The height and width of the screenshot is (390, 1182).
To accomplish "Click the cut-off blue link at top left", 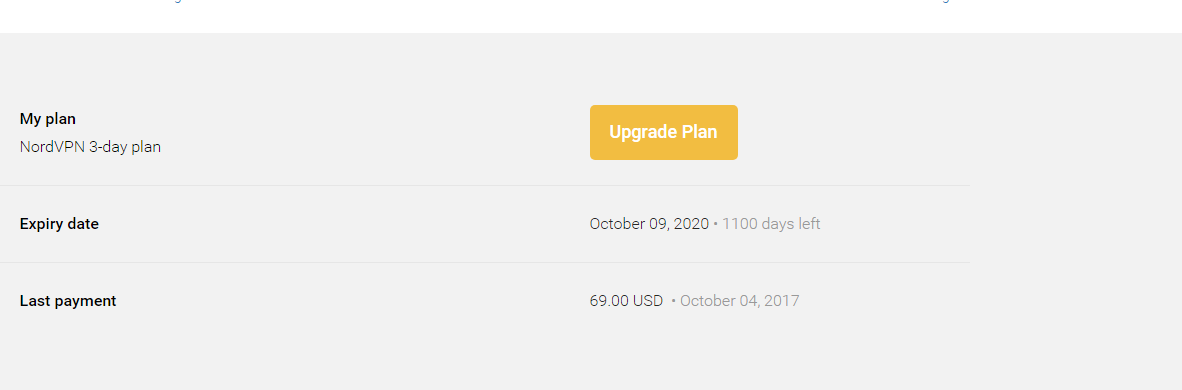I will coord(176,2).
